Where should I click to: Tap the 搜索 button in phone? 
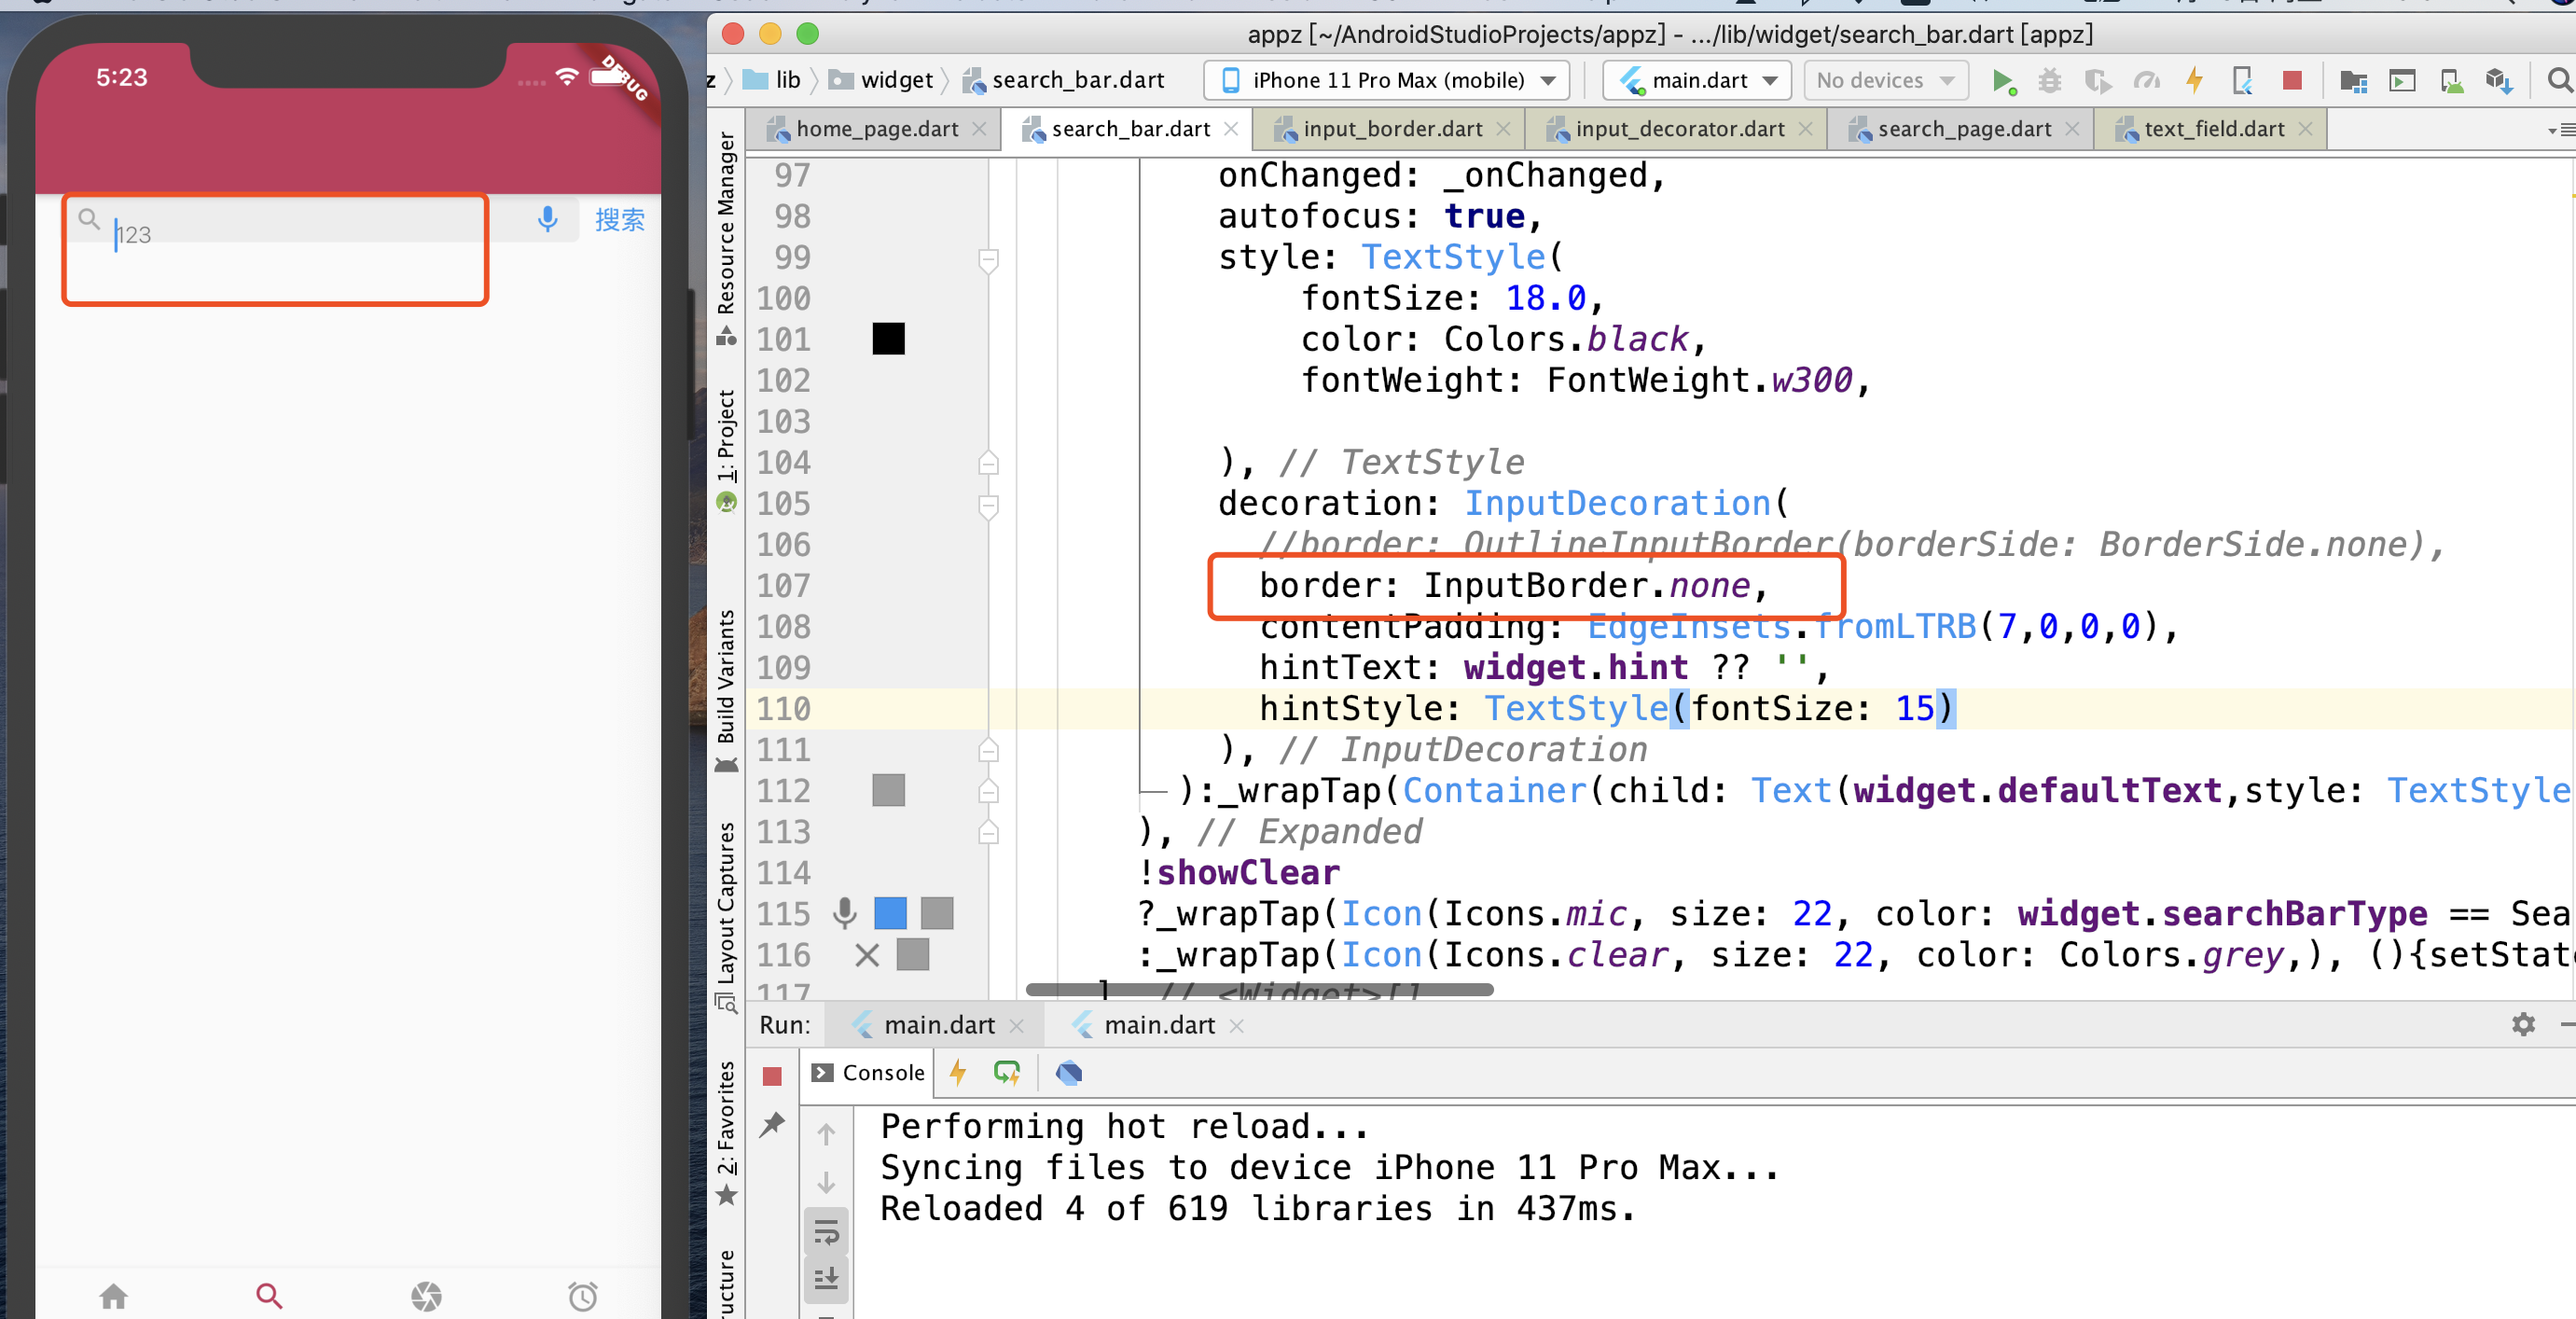point(619,220)
